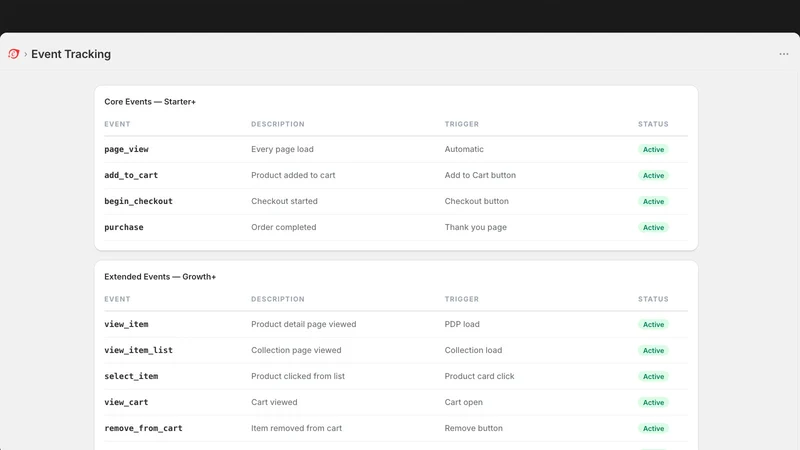Click the page_view event name
This screenshot has width=800, height=450.
[x=127, y=149]
